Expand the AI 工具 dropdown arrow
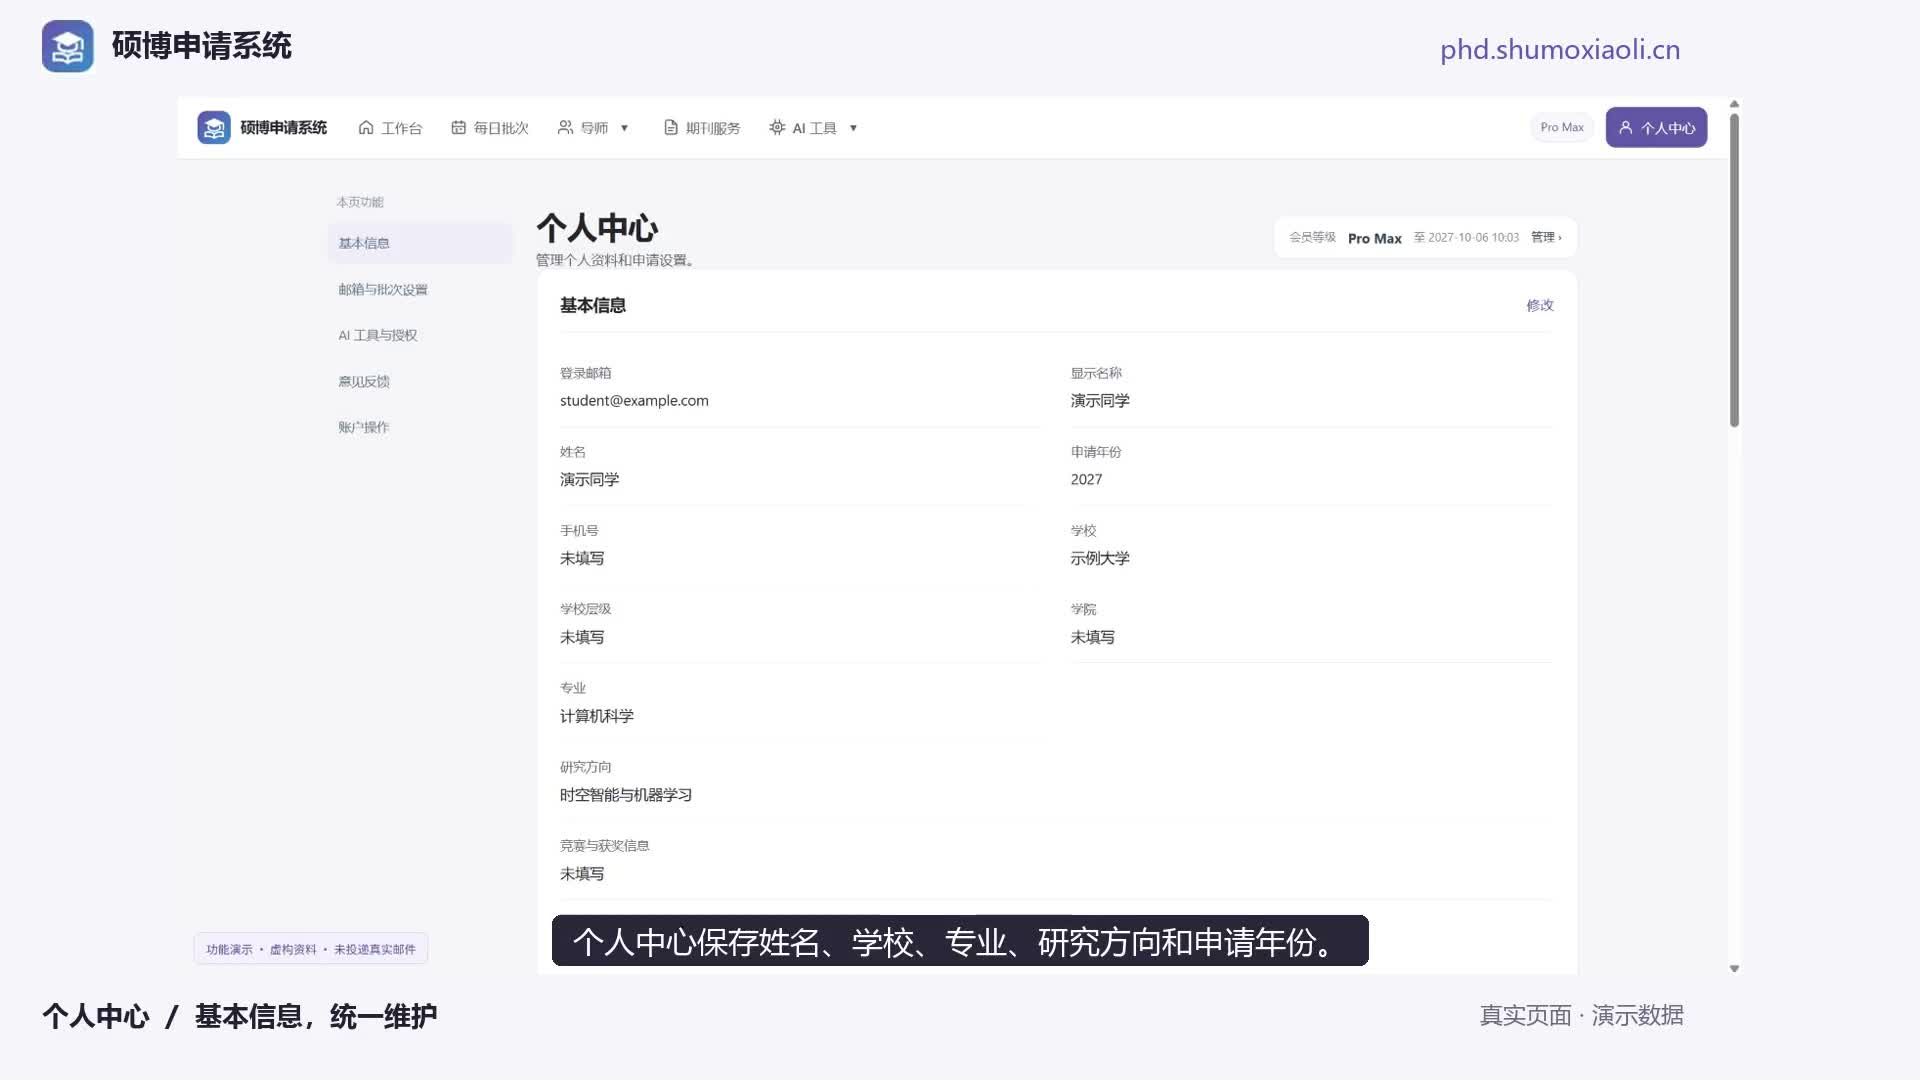Image resolution: width=1920 pixels, height=1080 pixels. tap(853, 128)
